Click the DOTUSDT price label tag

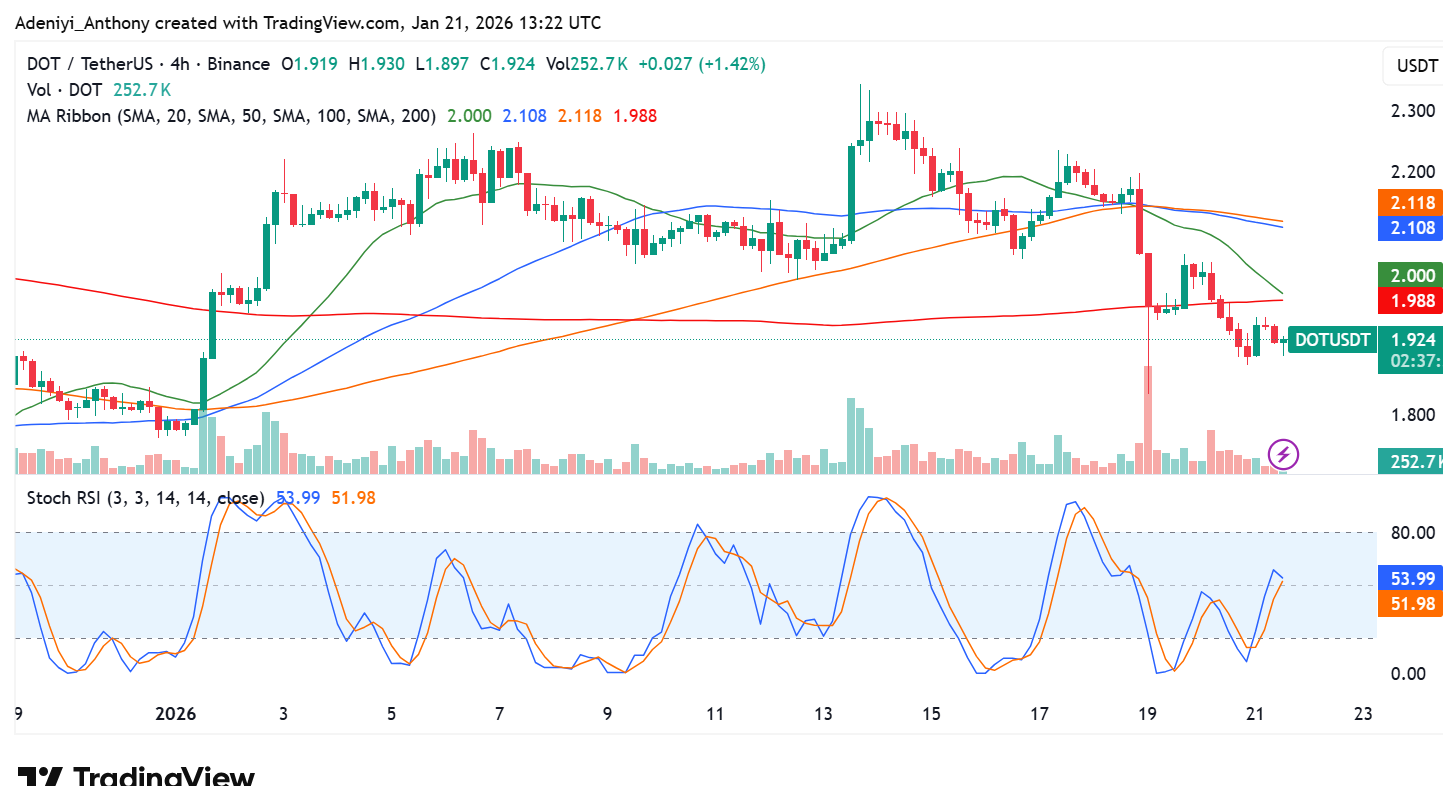[x=1332, y=340]
